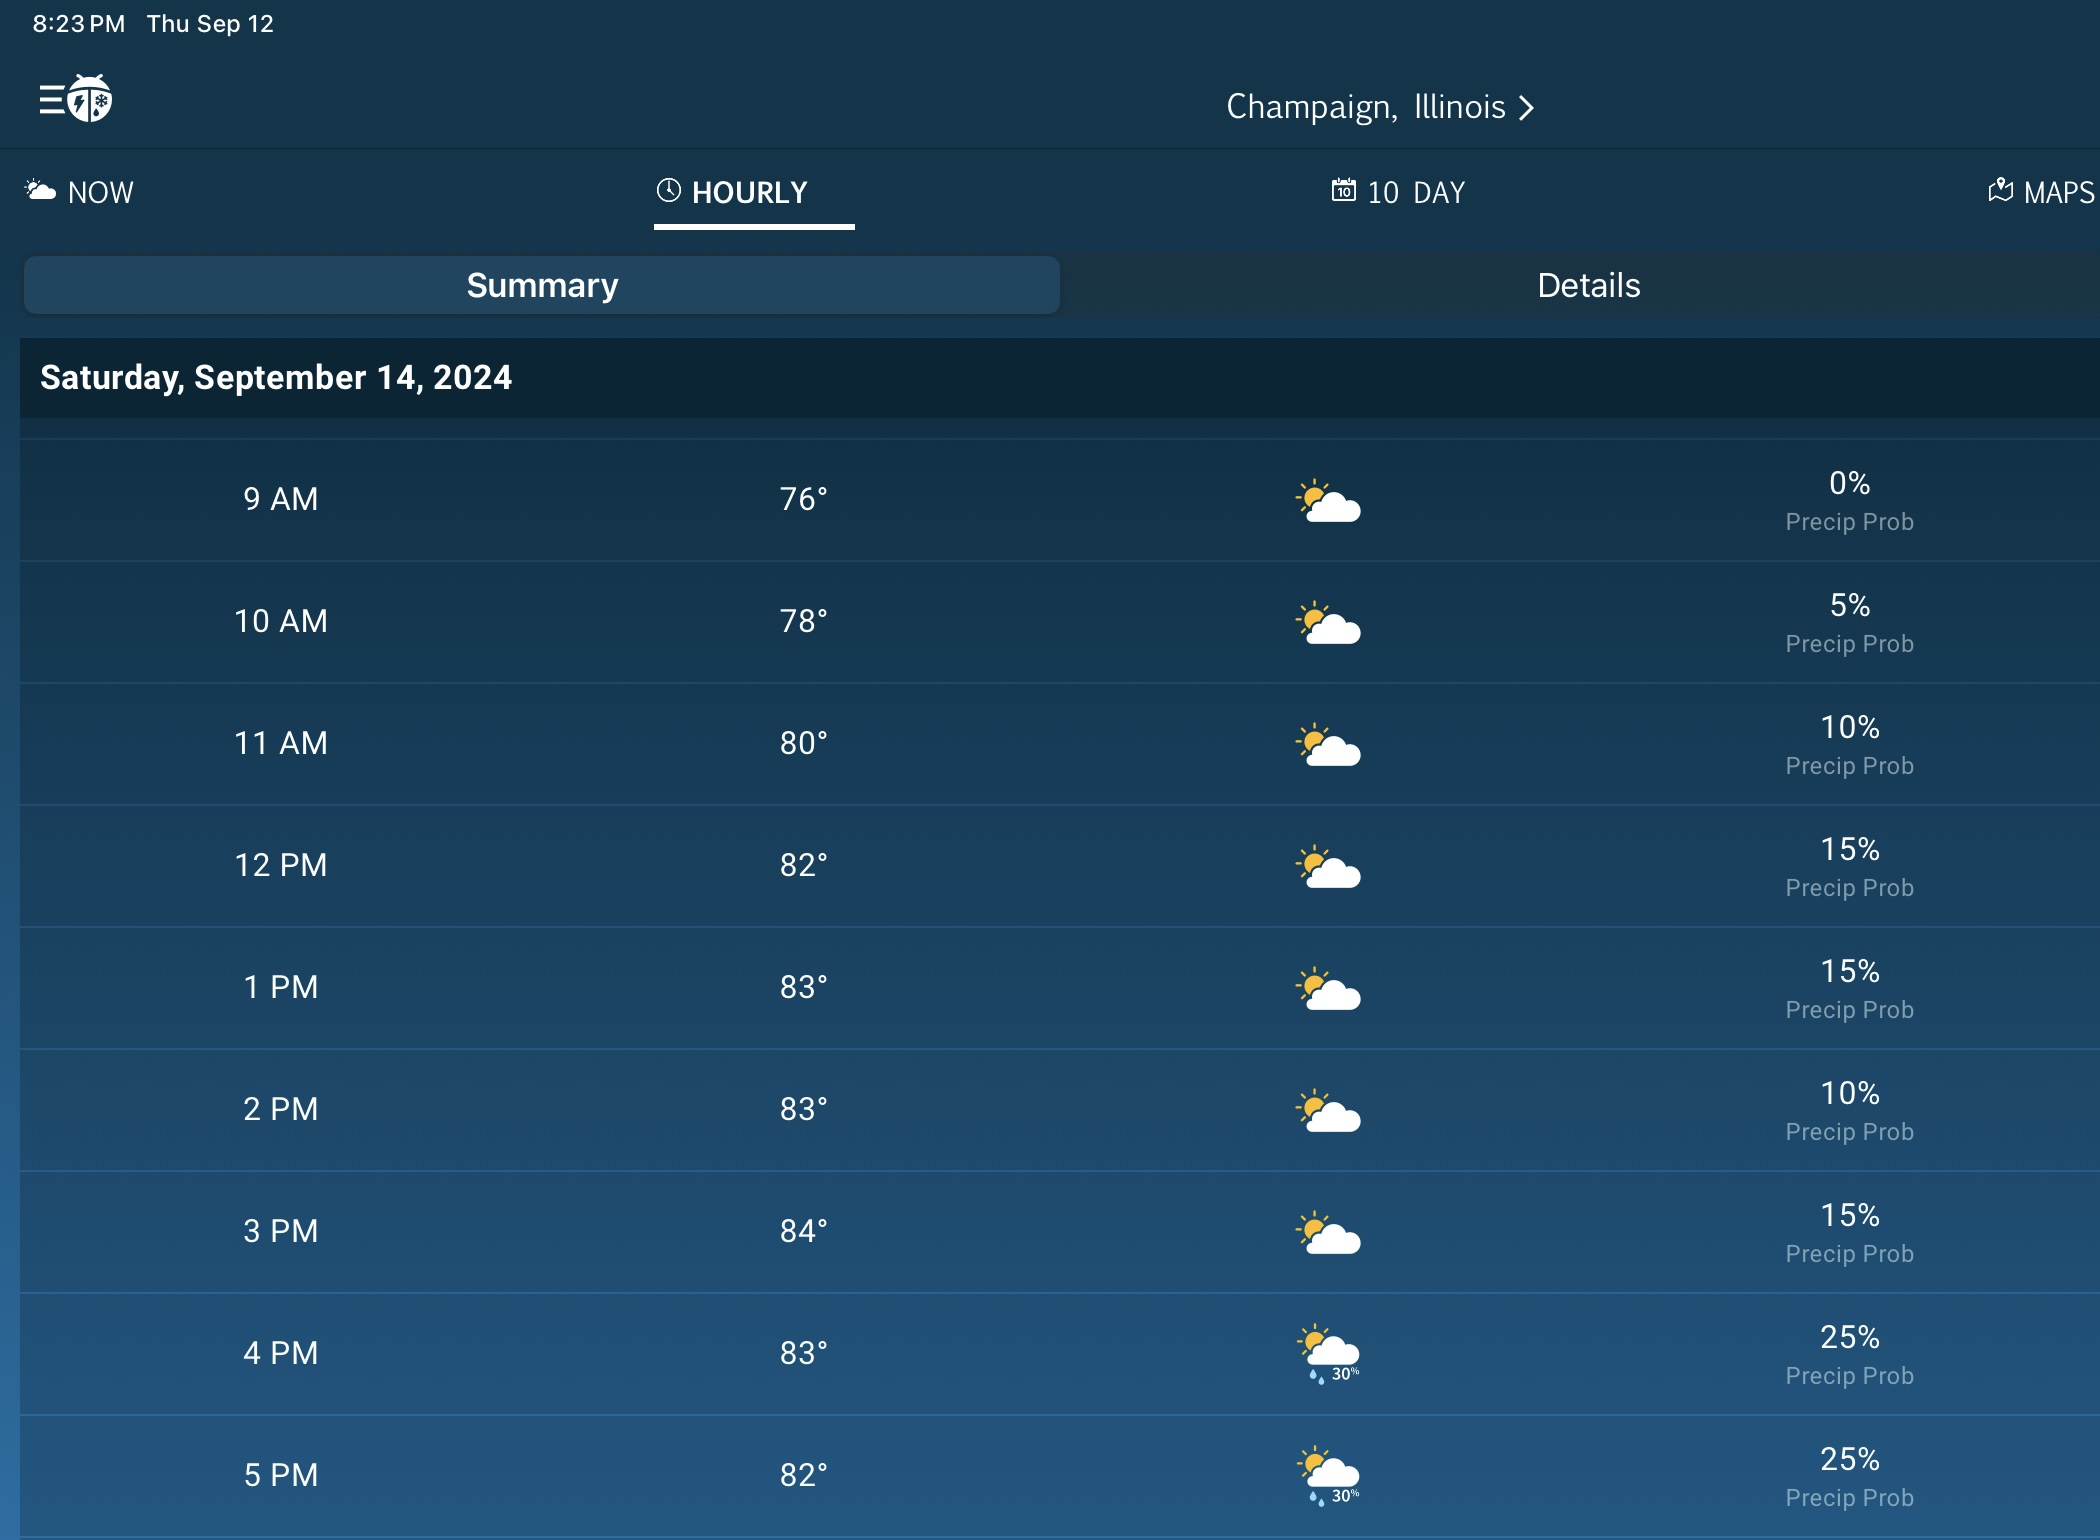Open the WeatherBug hamburger menu logo
Screen dimensions: 2100x1540
tap(76, 99)
